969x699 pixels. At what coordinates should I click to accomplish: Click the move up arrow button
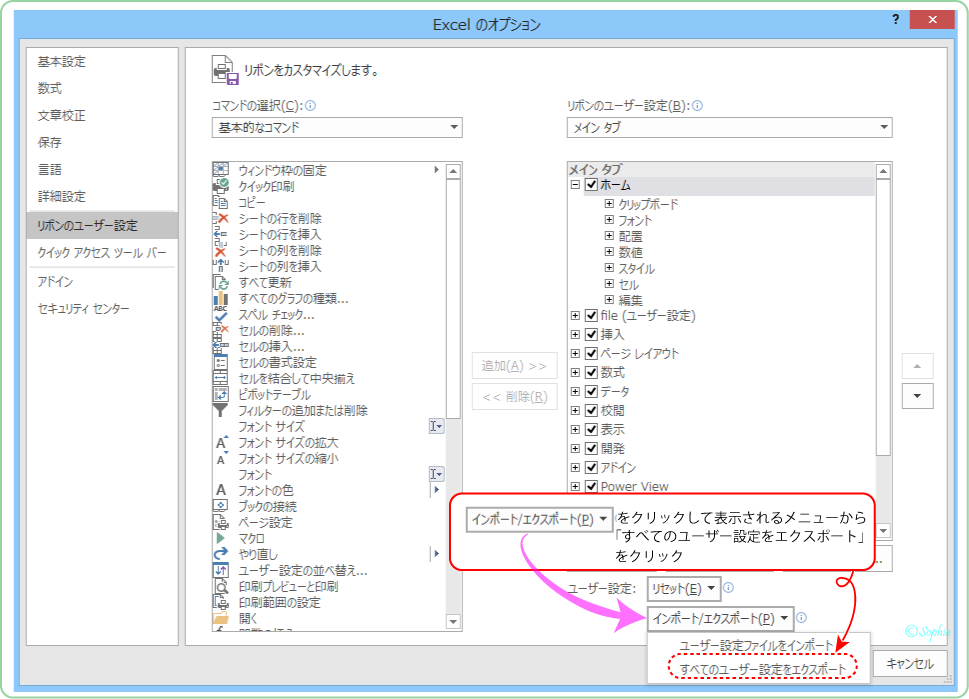coord(918,366)
